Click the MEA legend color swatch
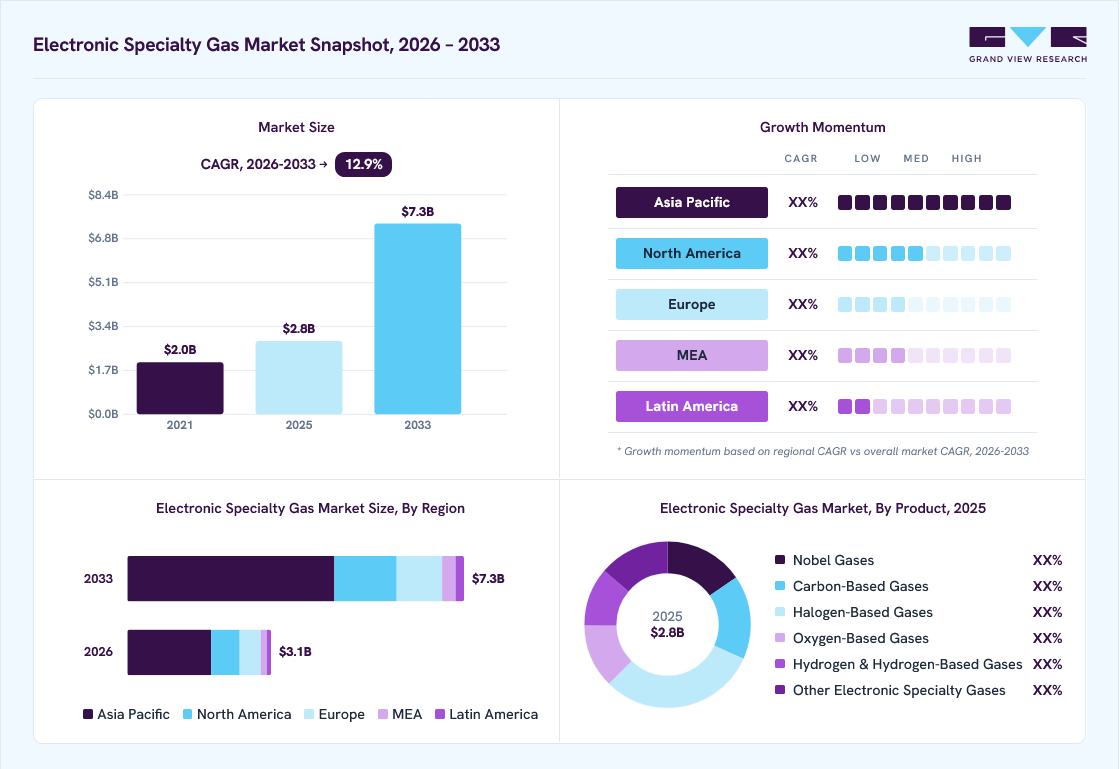The image size is (1120, 769). [x=383, y=714]
